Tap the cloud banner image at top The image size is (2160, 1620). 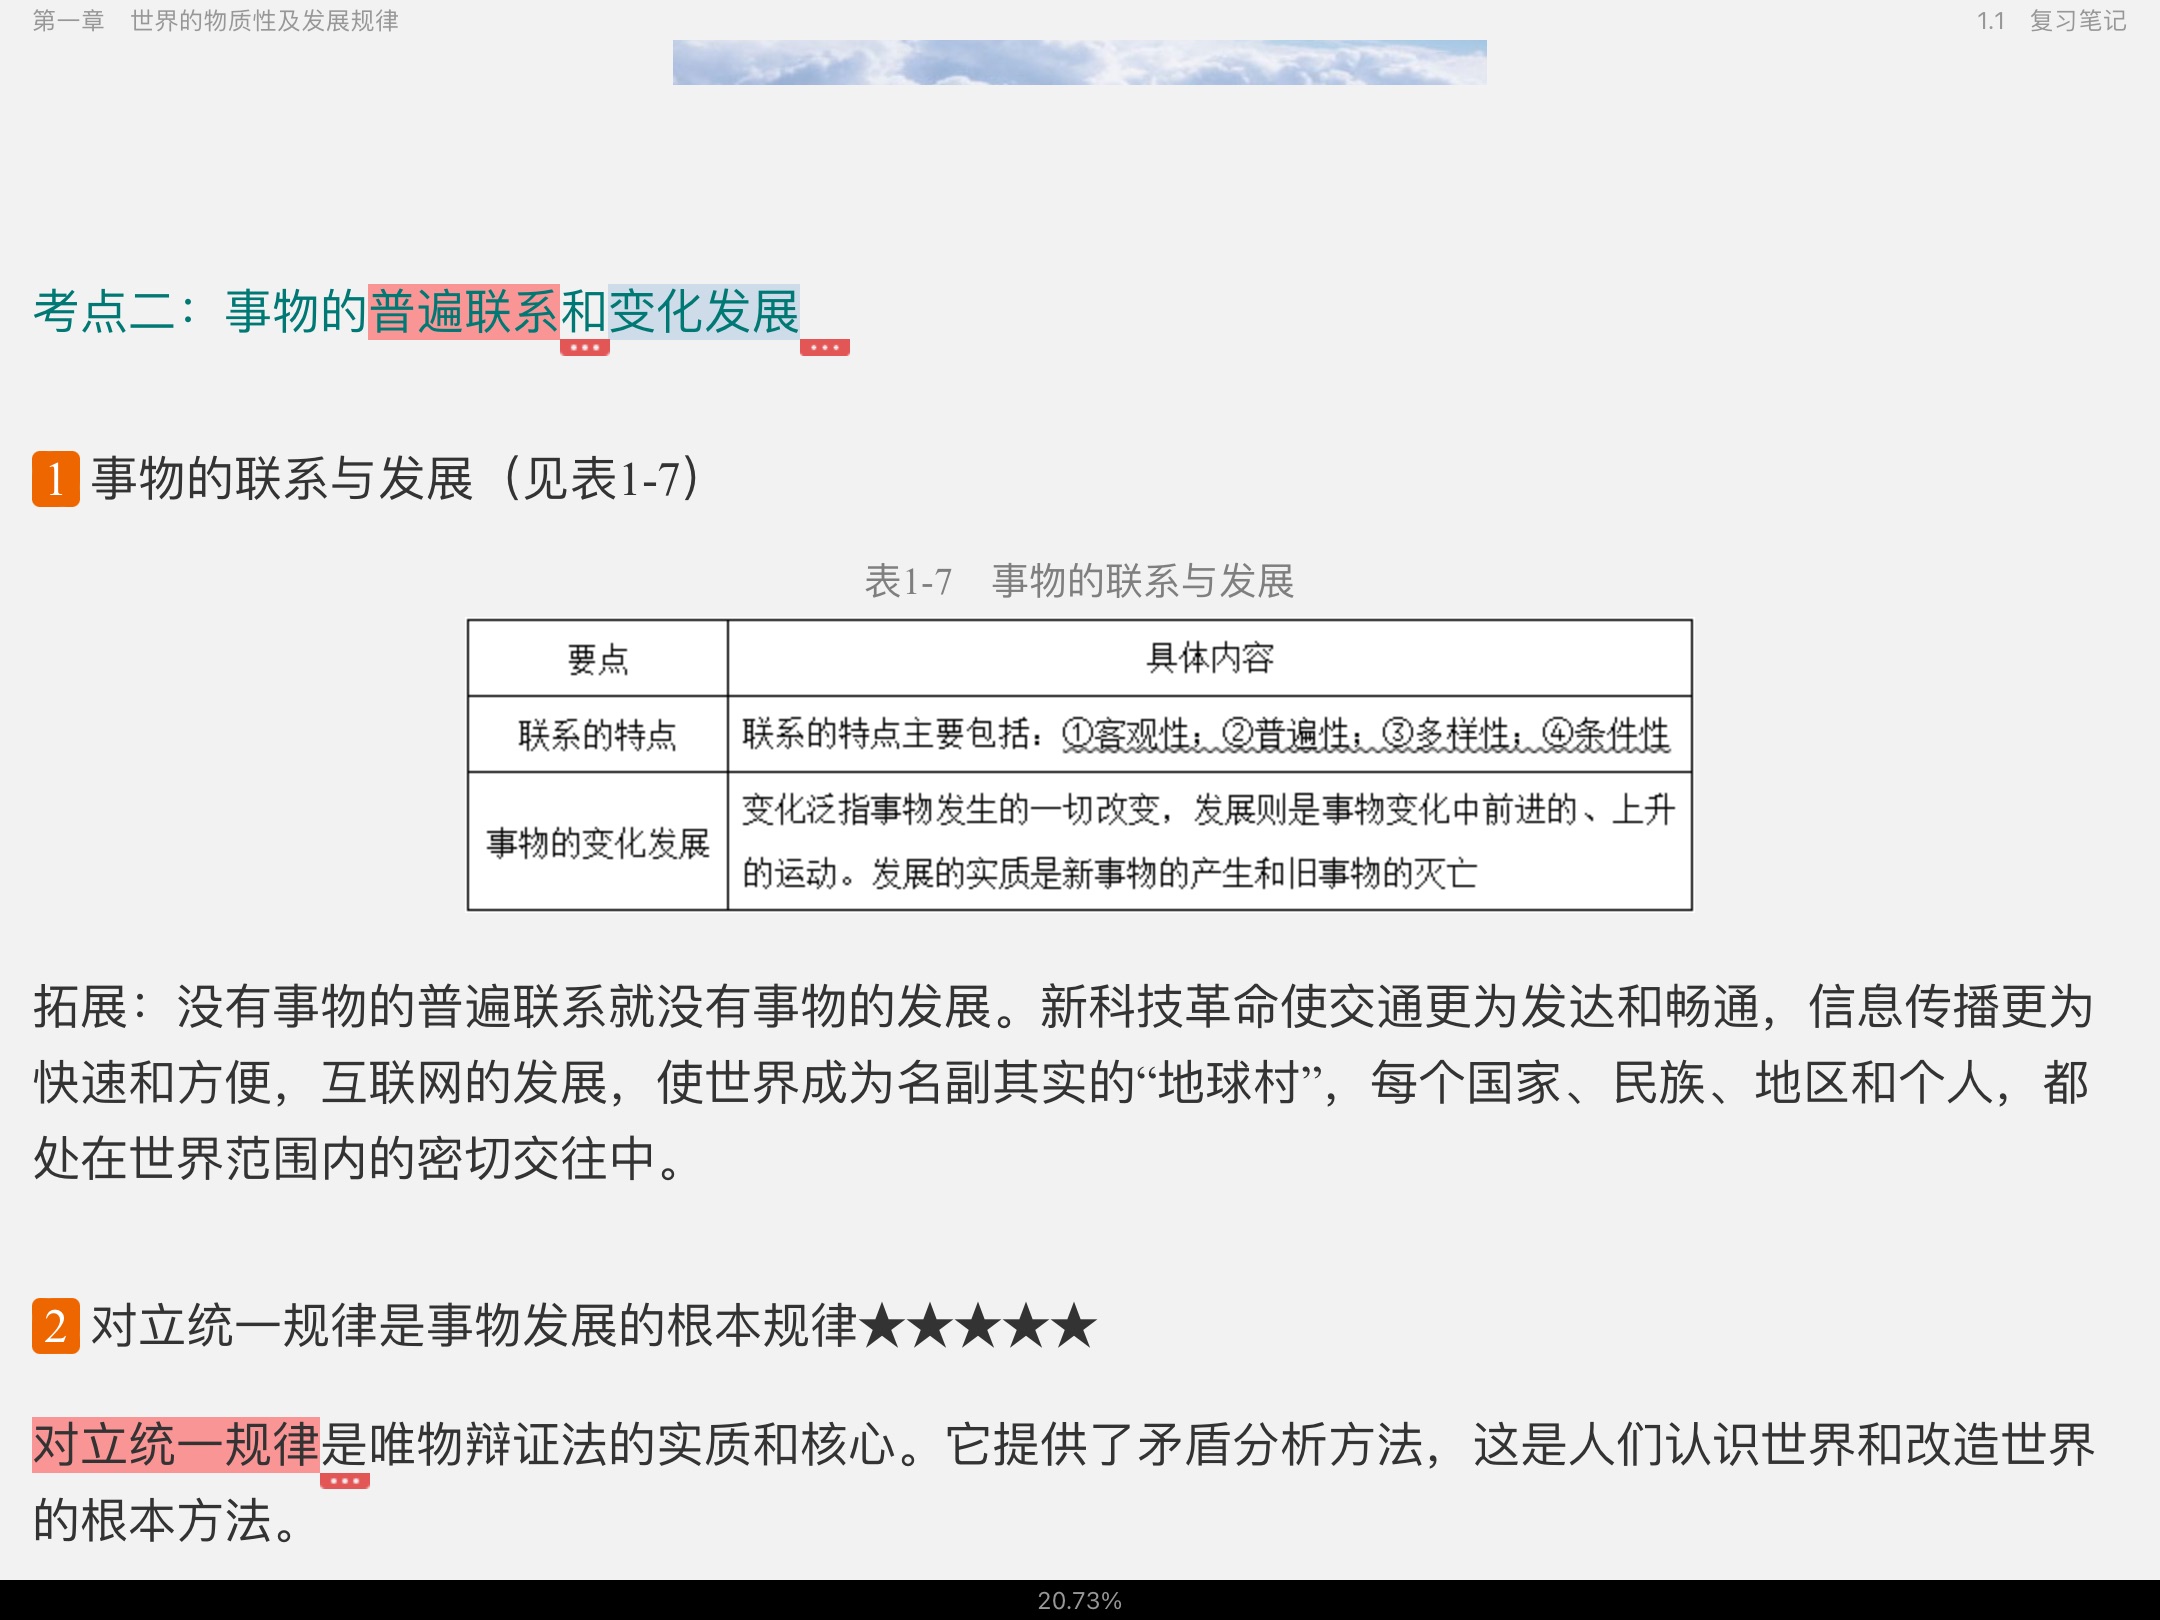(x=1079, y=62)
